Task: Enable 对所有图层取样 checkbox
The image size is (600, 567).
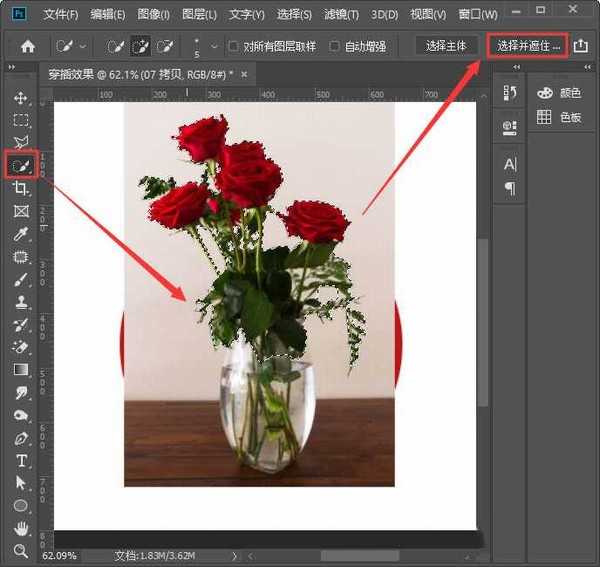Action: point(234,46)
